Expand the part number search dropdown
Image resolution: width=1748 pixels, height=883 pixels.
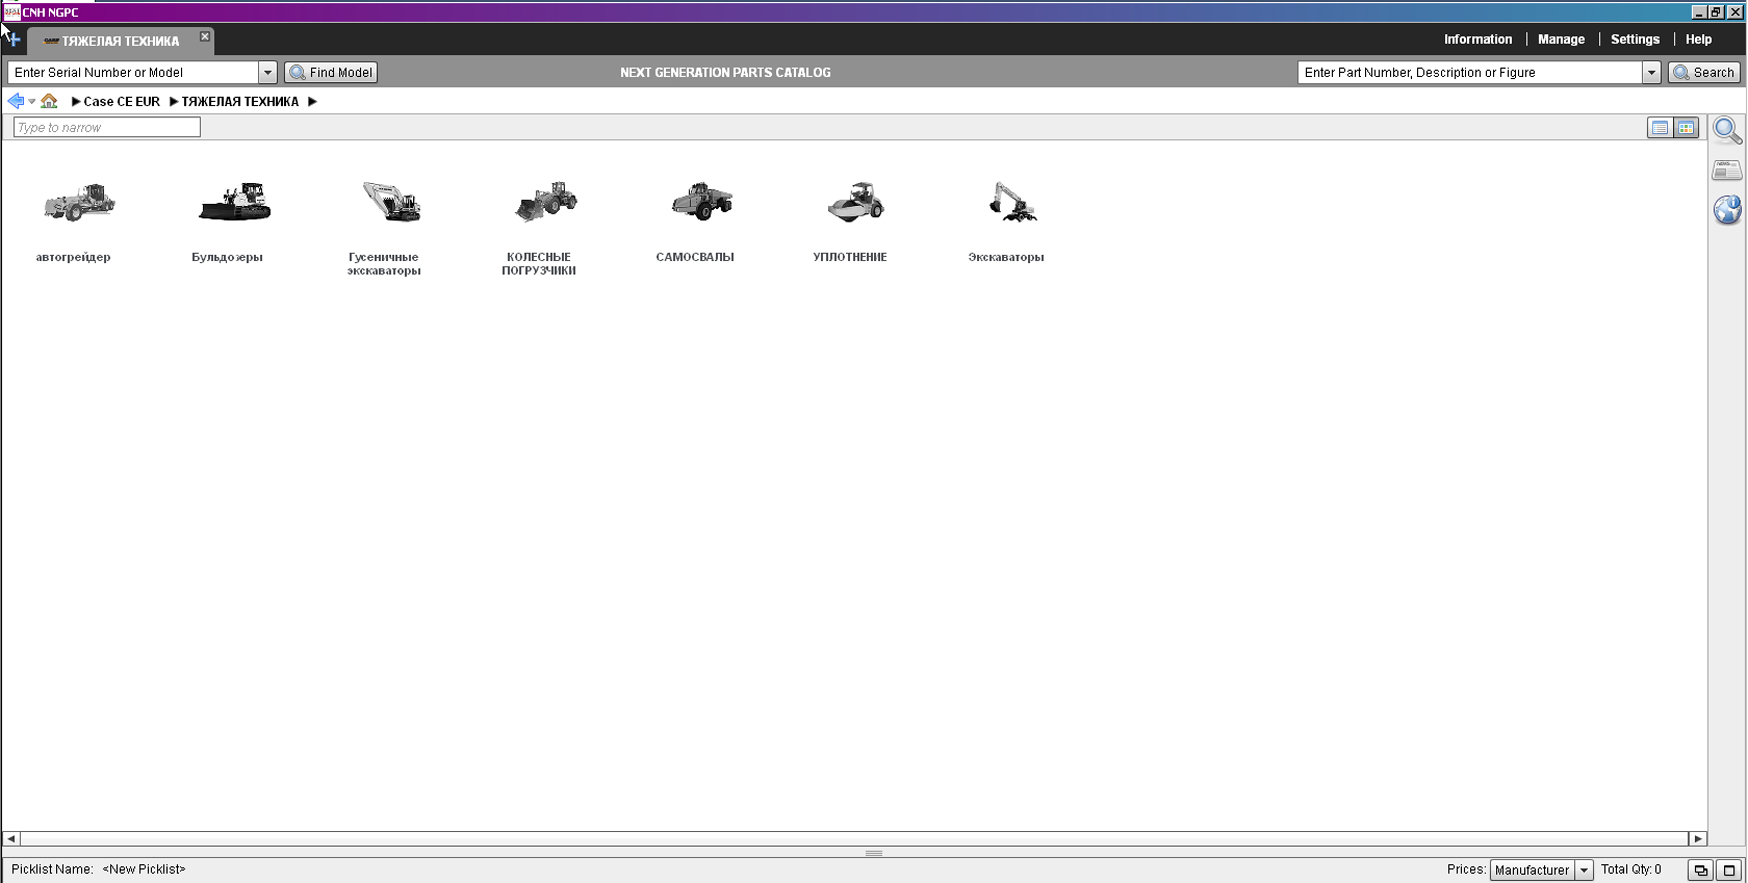(1651, 72)
